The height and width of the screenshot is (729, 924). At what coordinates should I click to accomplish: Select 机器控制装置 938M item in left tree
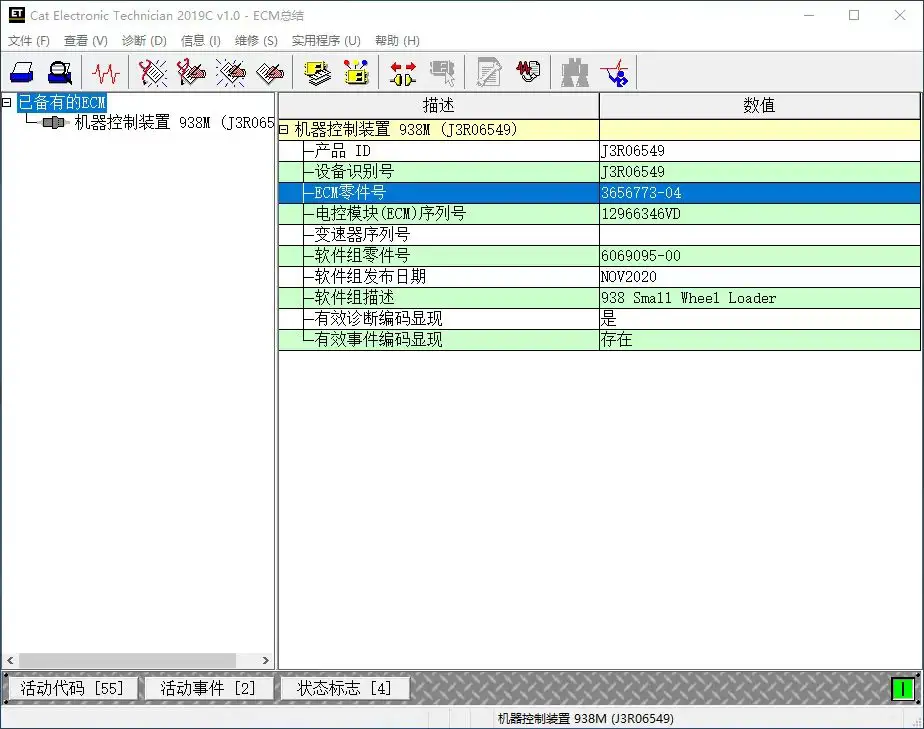[174, 123]
